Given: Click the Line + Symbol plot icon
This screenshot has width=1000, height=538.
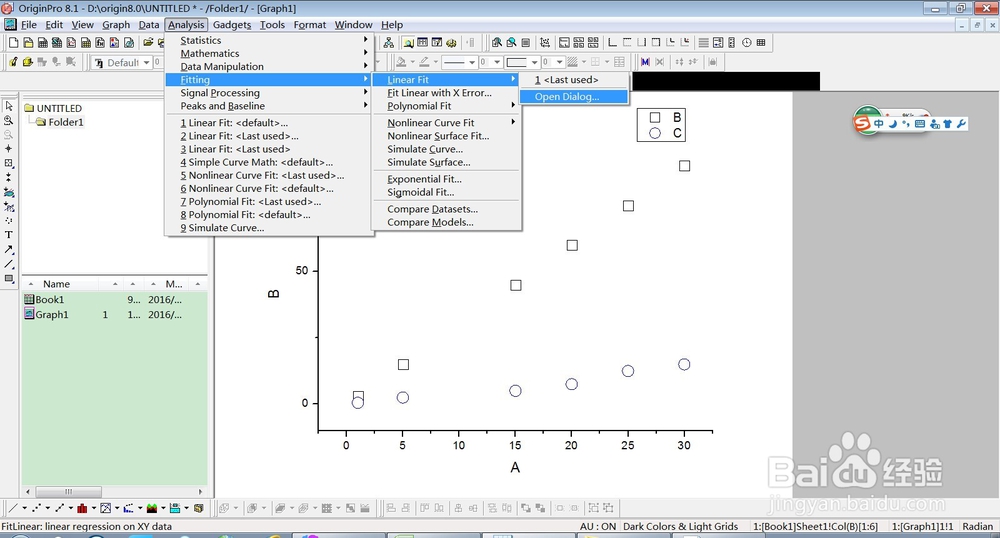Looking at the screenshot, I should 59,508.
